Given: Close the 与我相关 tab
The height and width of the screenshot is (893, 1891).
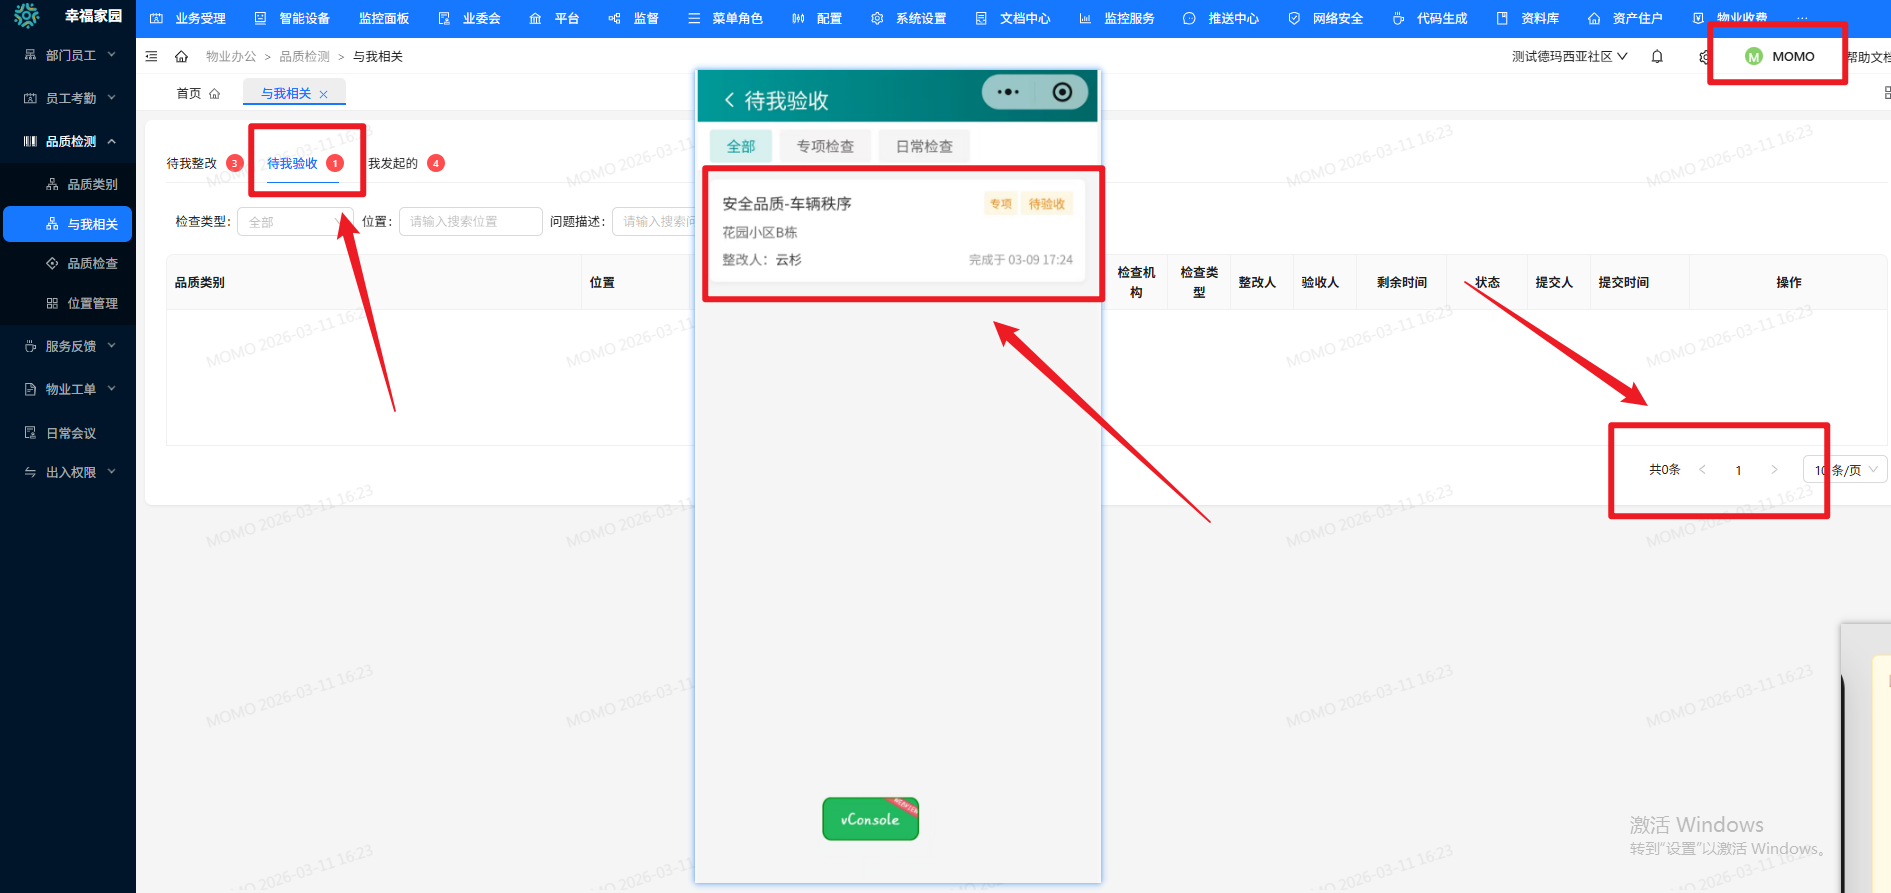Looking at the screenshot, I should tap(323, 94).
